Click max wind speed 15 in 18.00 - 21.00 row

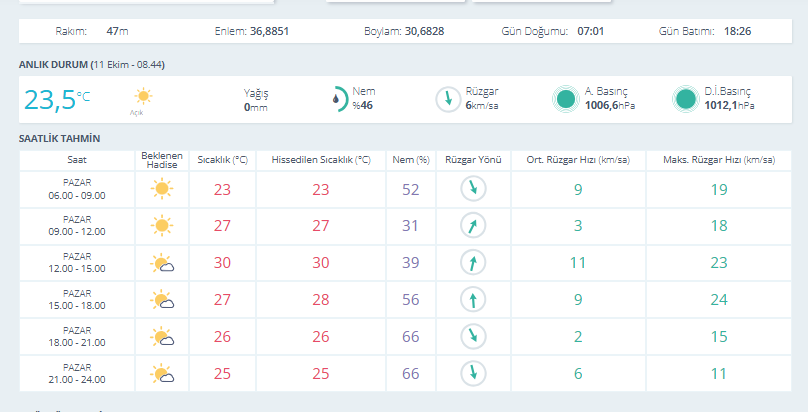point(719,337)
